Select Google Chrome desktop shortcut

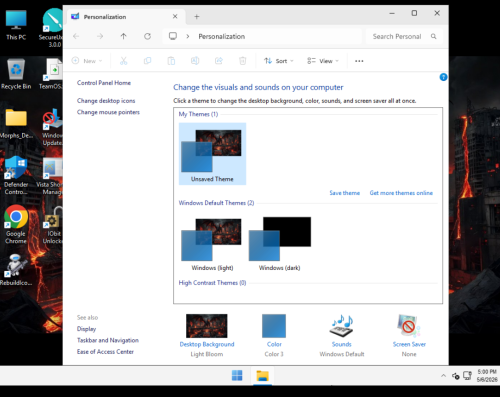point(16,224)
